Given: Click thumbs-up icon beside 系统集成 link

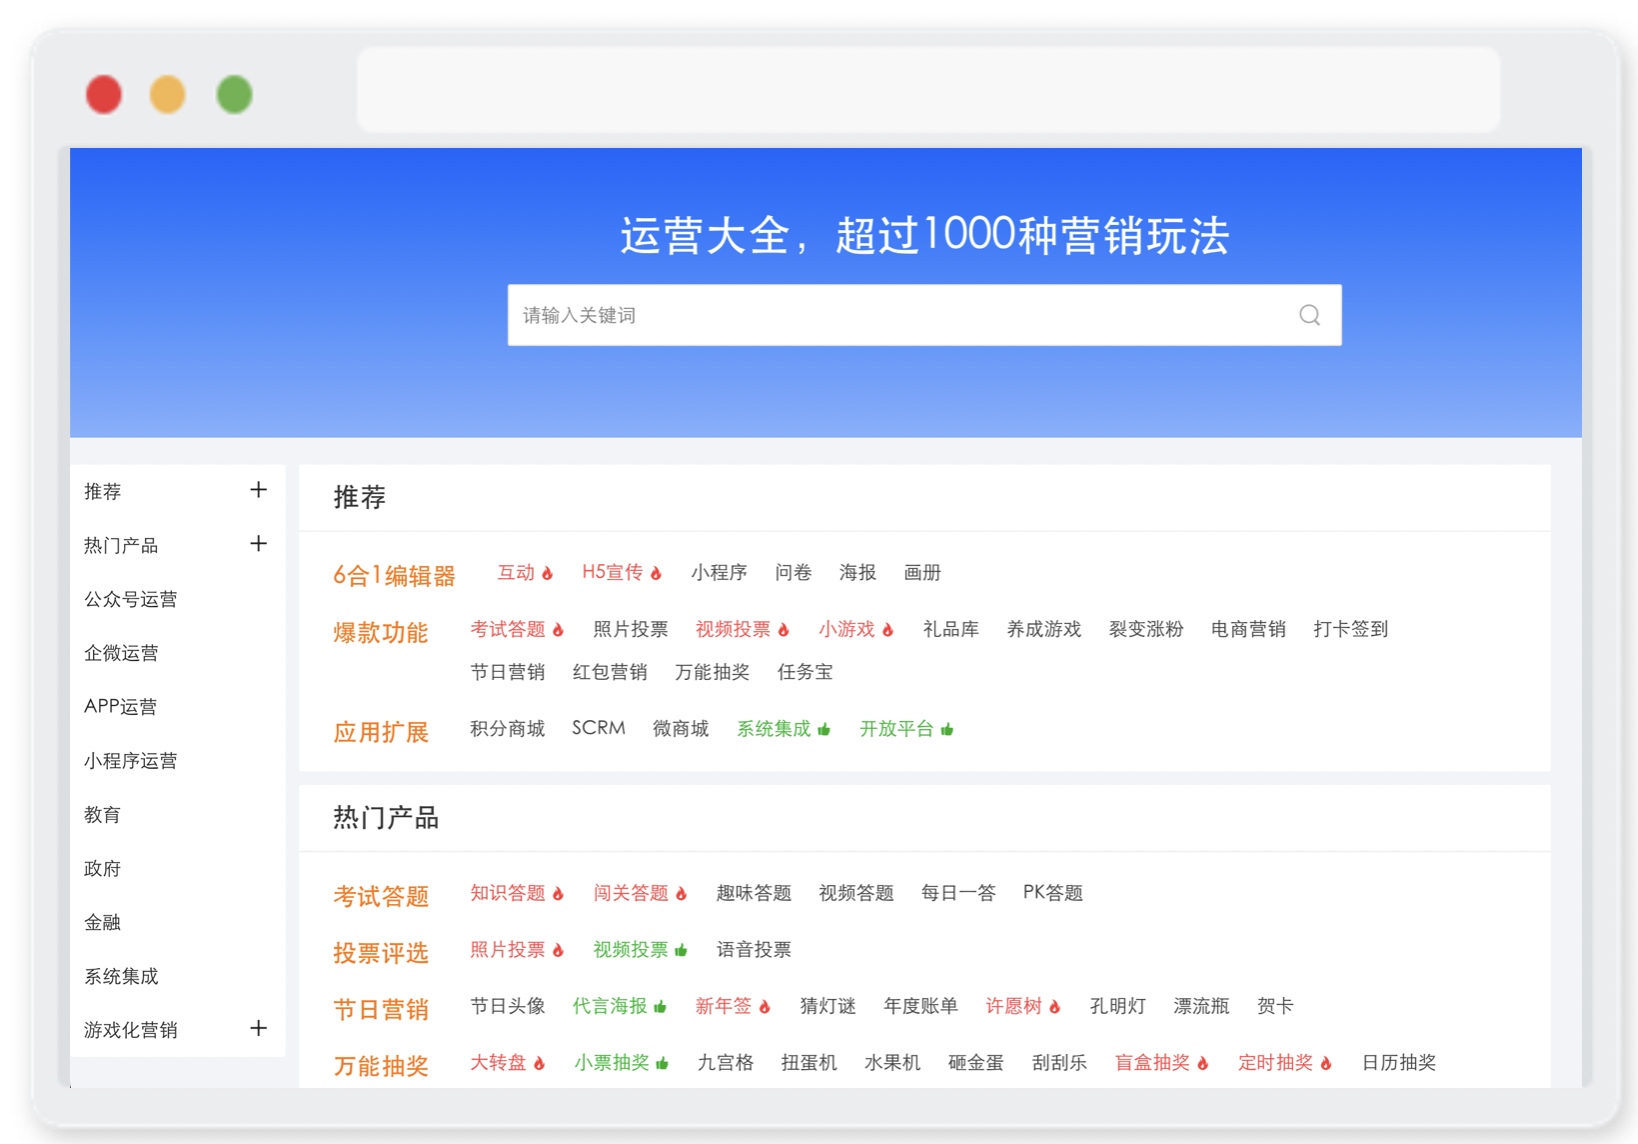Looking at the screenshot, I should [x=824, y=729].
